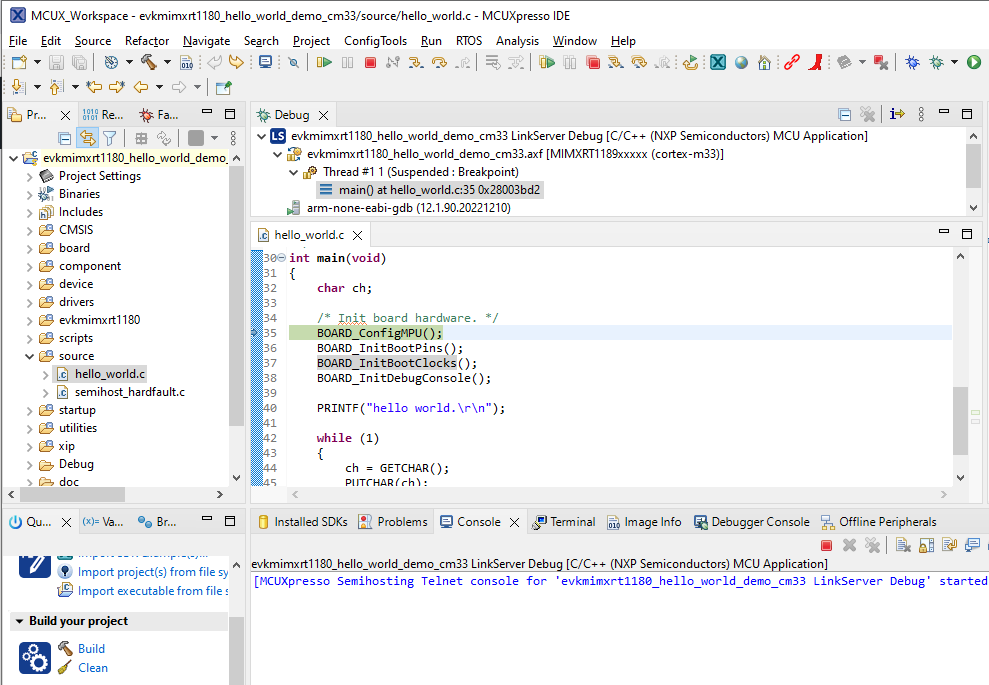The width and height of the screenshot is (989, 685).
Task: Toggle Instruction Stepping Mode in Debug view
Action: click(x=897, y=115)
